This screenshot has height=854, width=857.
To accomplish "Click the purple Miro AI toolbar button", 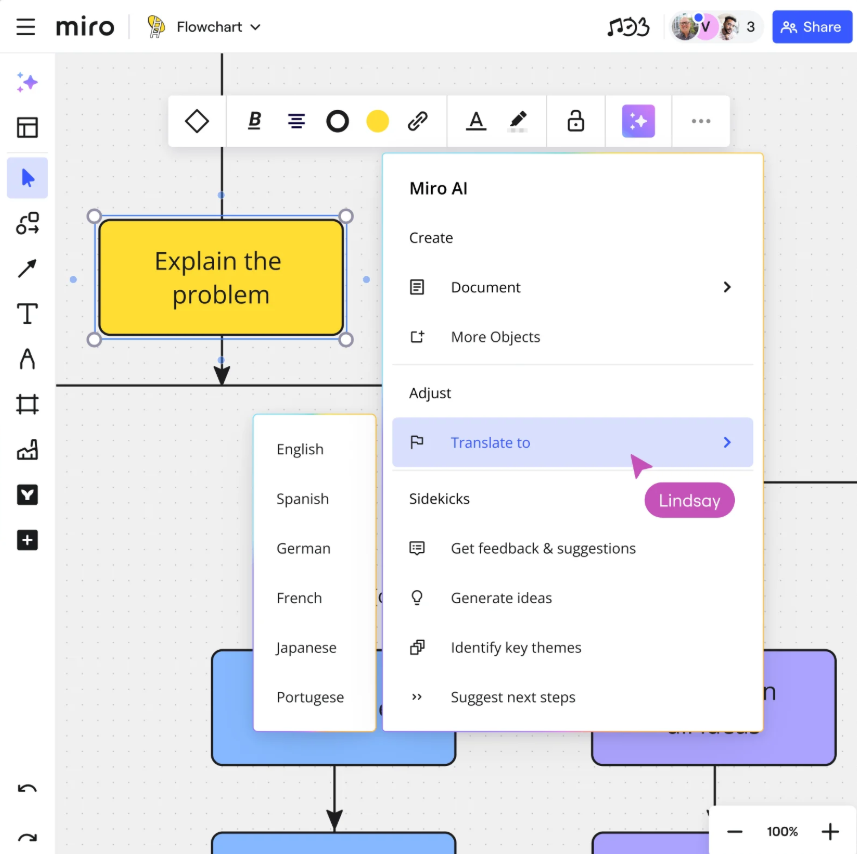I will tap(638, 121).
